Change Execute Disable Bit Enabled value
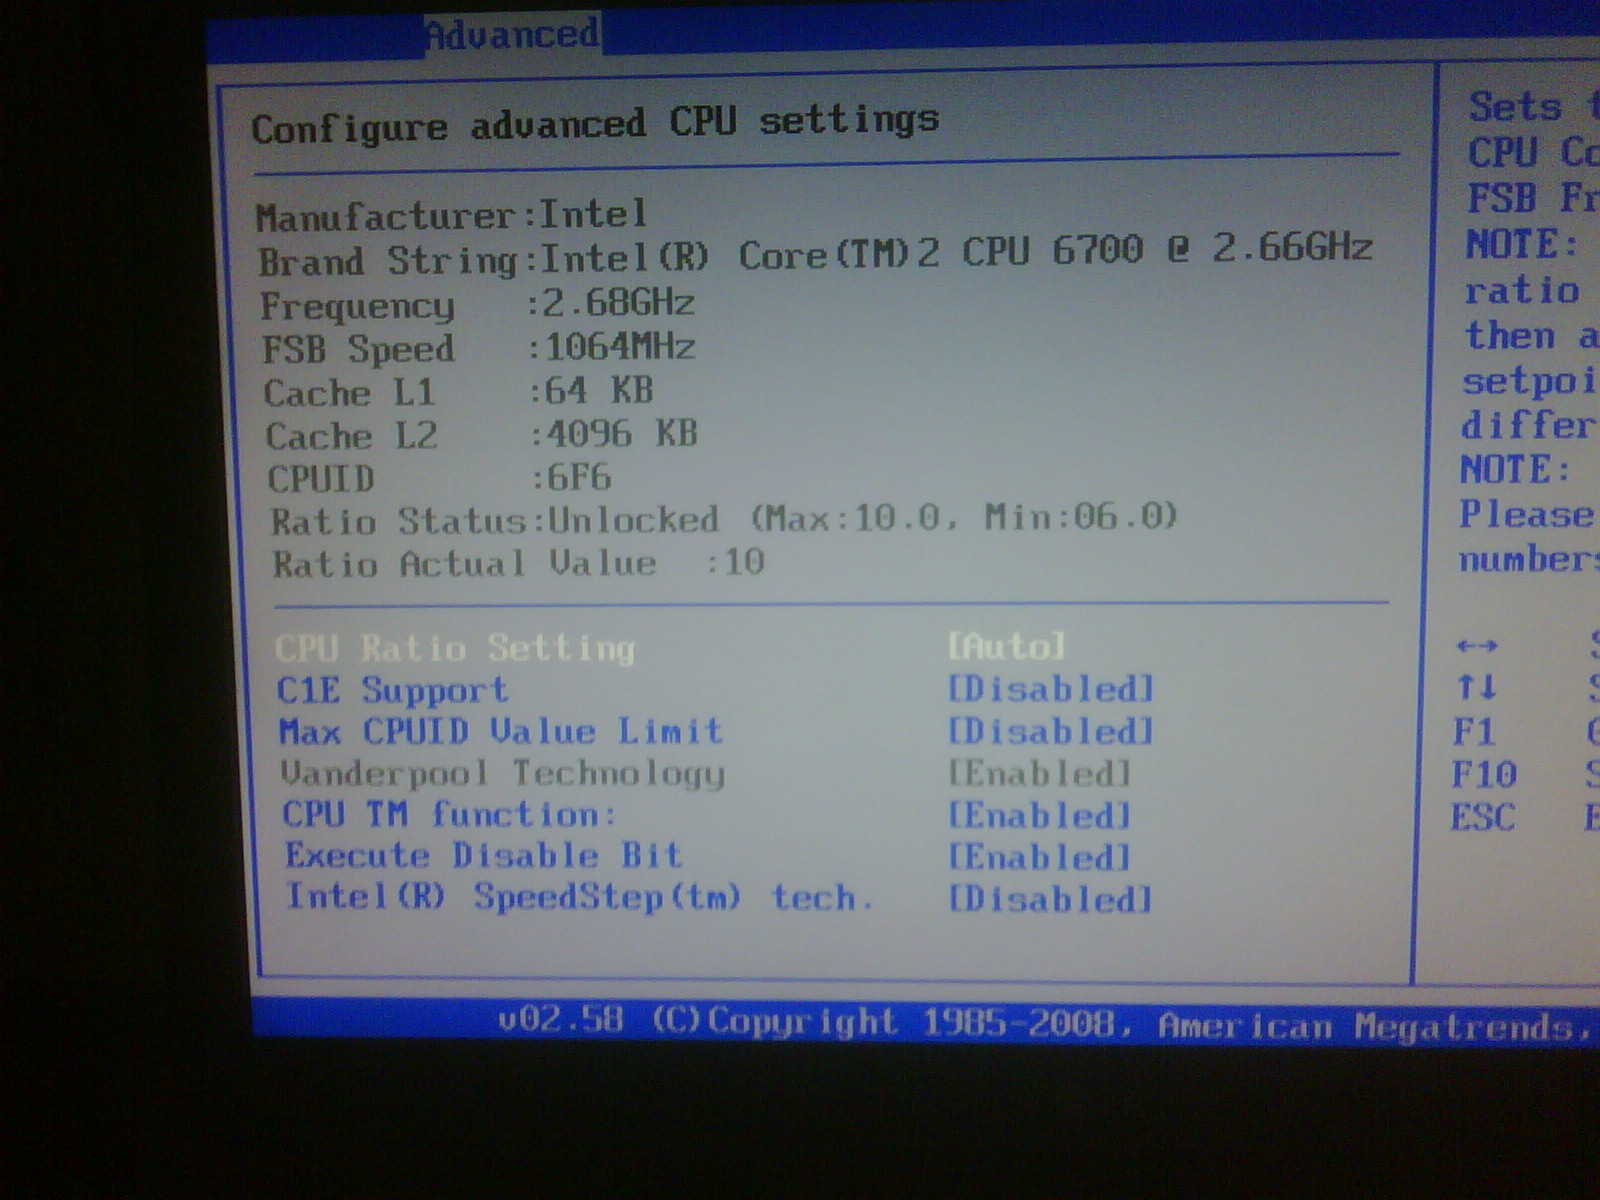Screen dimensions: 1600x1200 [1039, 857]
